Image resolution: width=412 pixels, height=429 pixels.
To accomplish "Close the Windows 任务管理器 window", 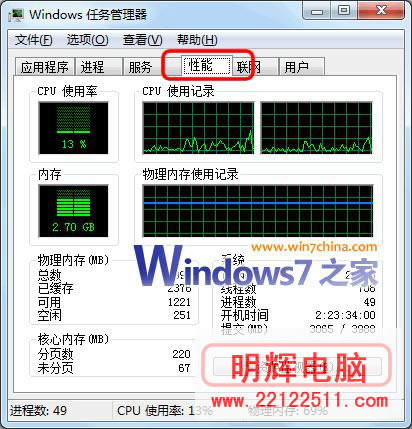I will pos(381,11).
